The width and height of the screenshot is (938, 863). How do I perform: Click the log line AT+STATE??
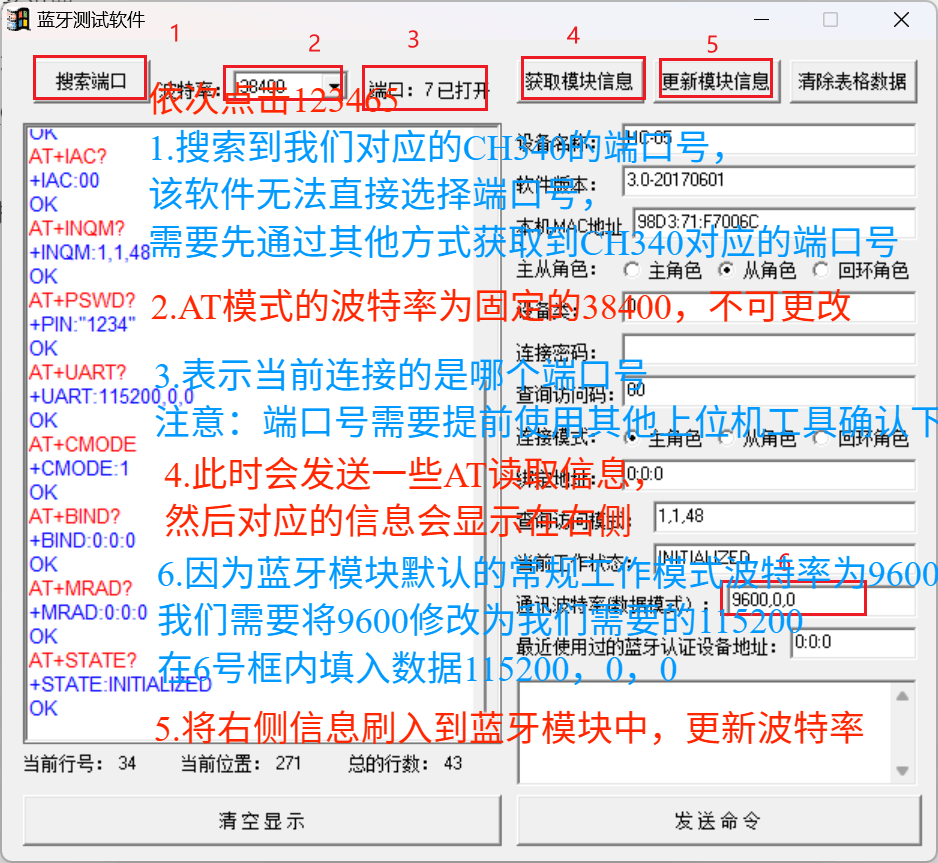83,660
